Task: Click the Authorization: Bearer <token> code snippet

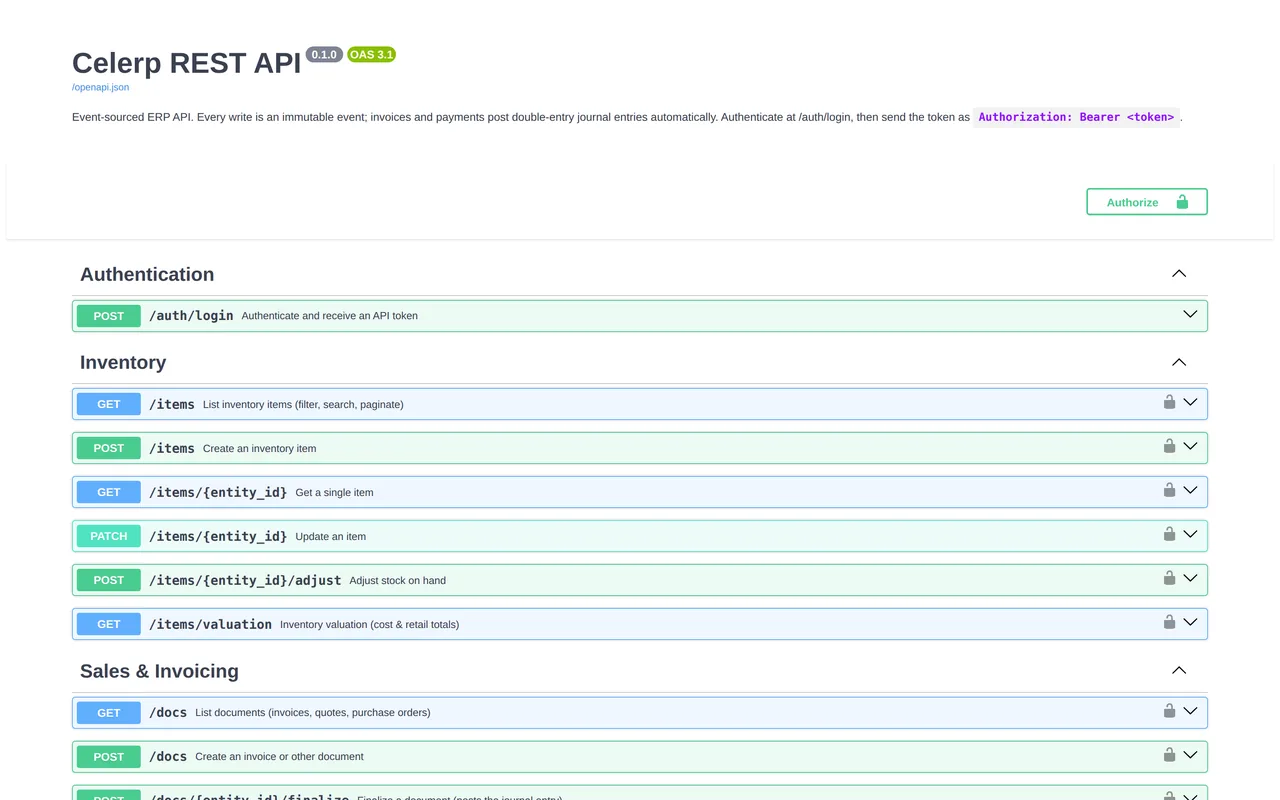Action: click(x=1076, y=117)
